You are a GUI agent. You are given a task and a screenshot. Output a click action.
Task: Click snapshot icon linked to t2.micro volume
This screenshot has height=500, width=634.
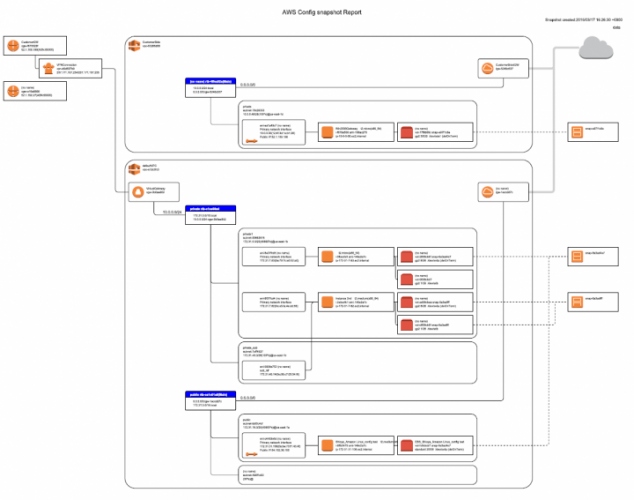(577, 256)
